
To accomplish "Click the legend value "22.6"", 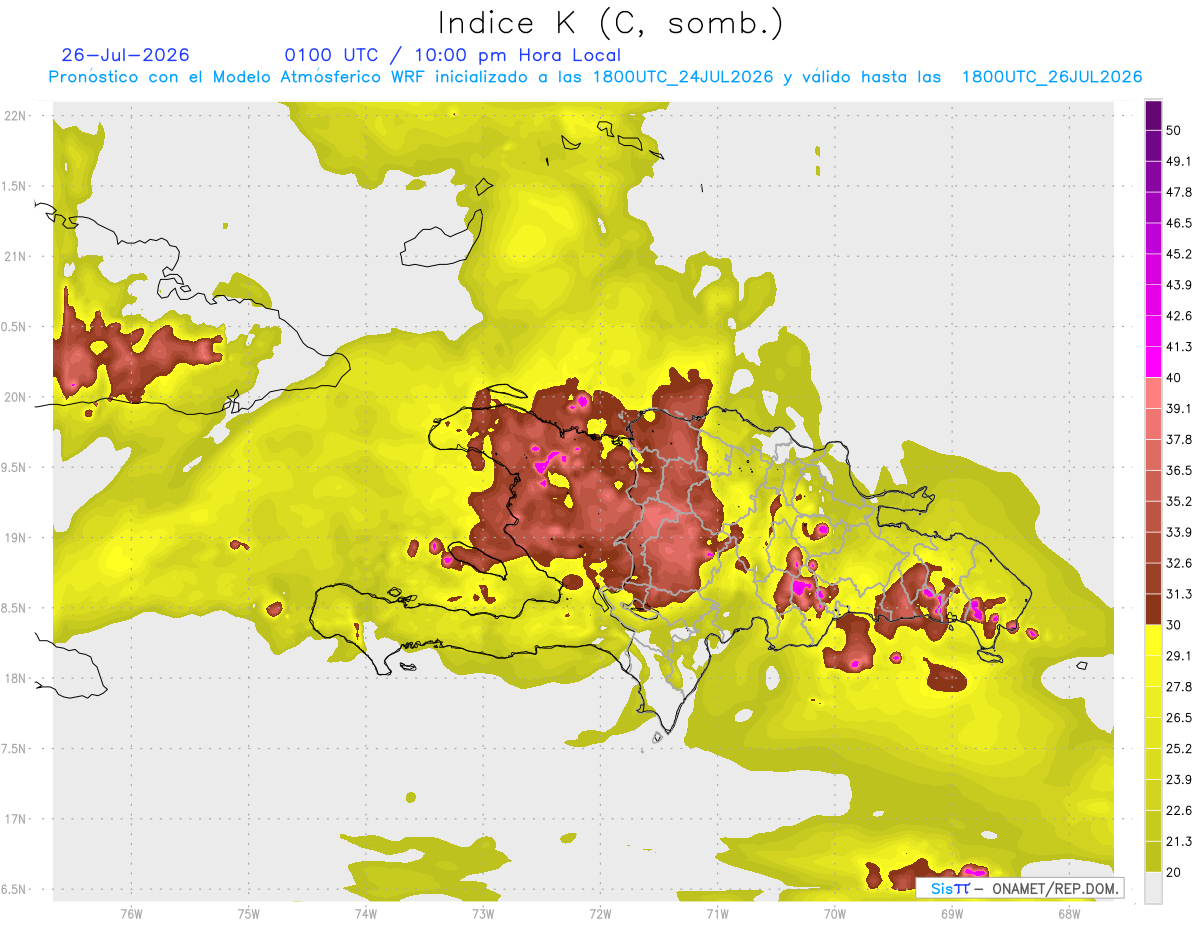I will [1179, 811].
